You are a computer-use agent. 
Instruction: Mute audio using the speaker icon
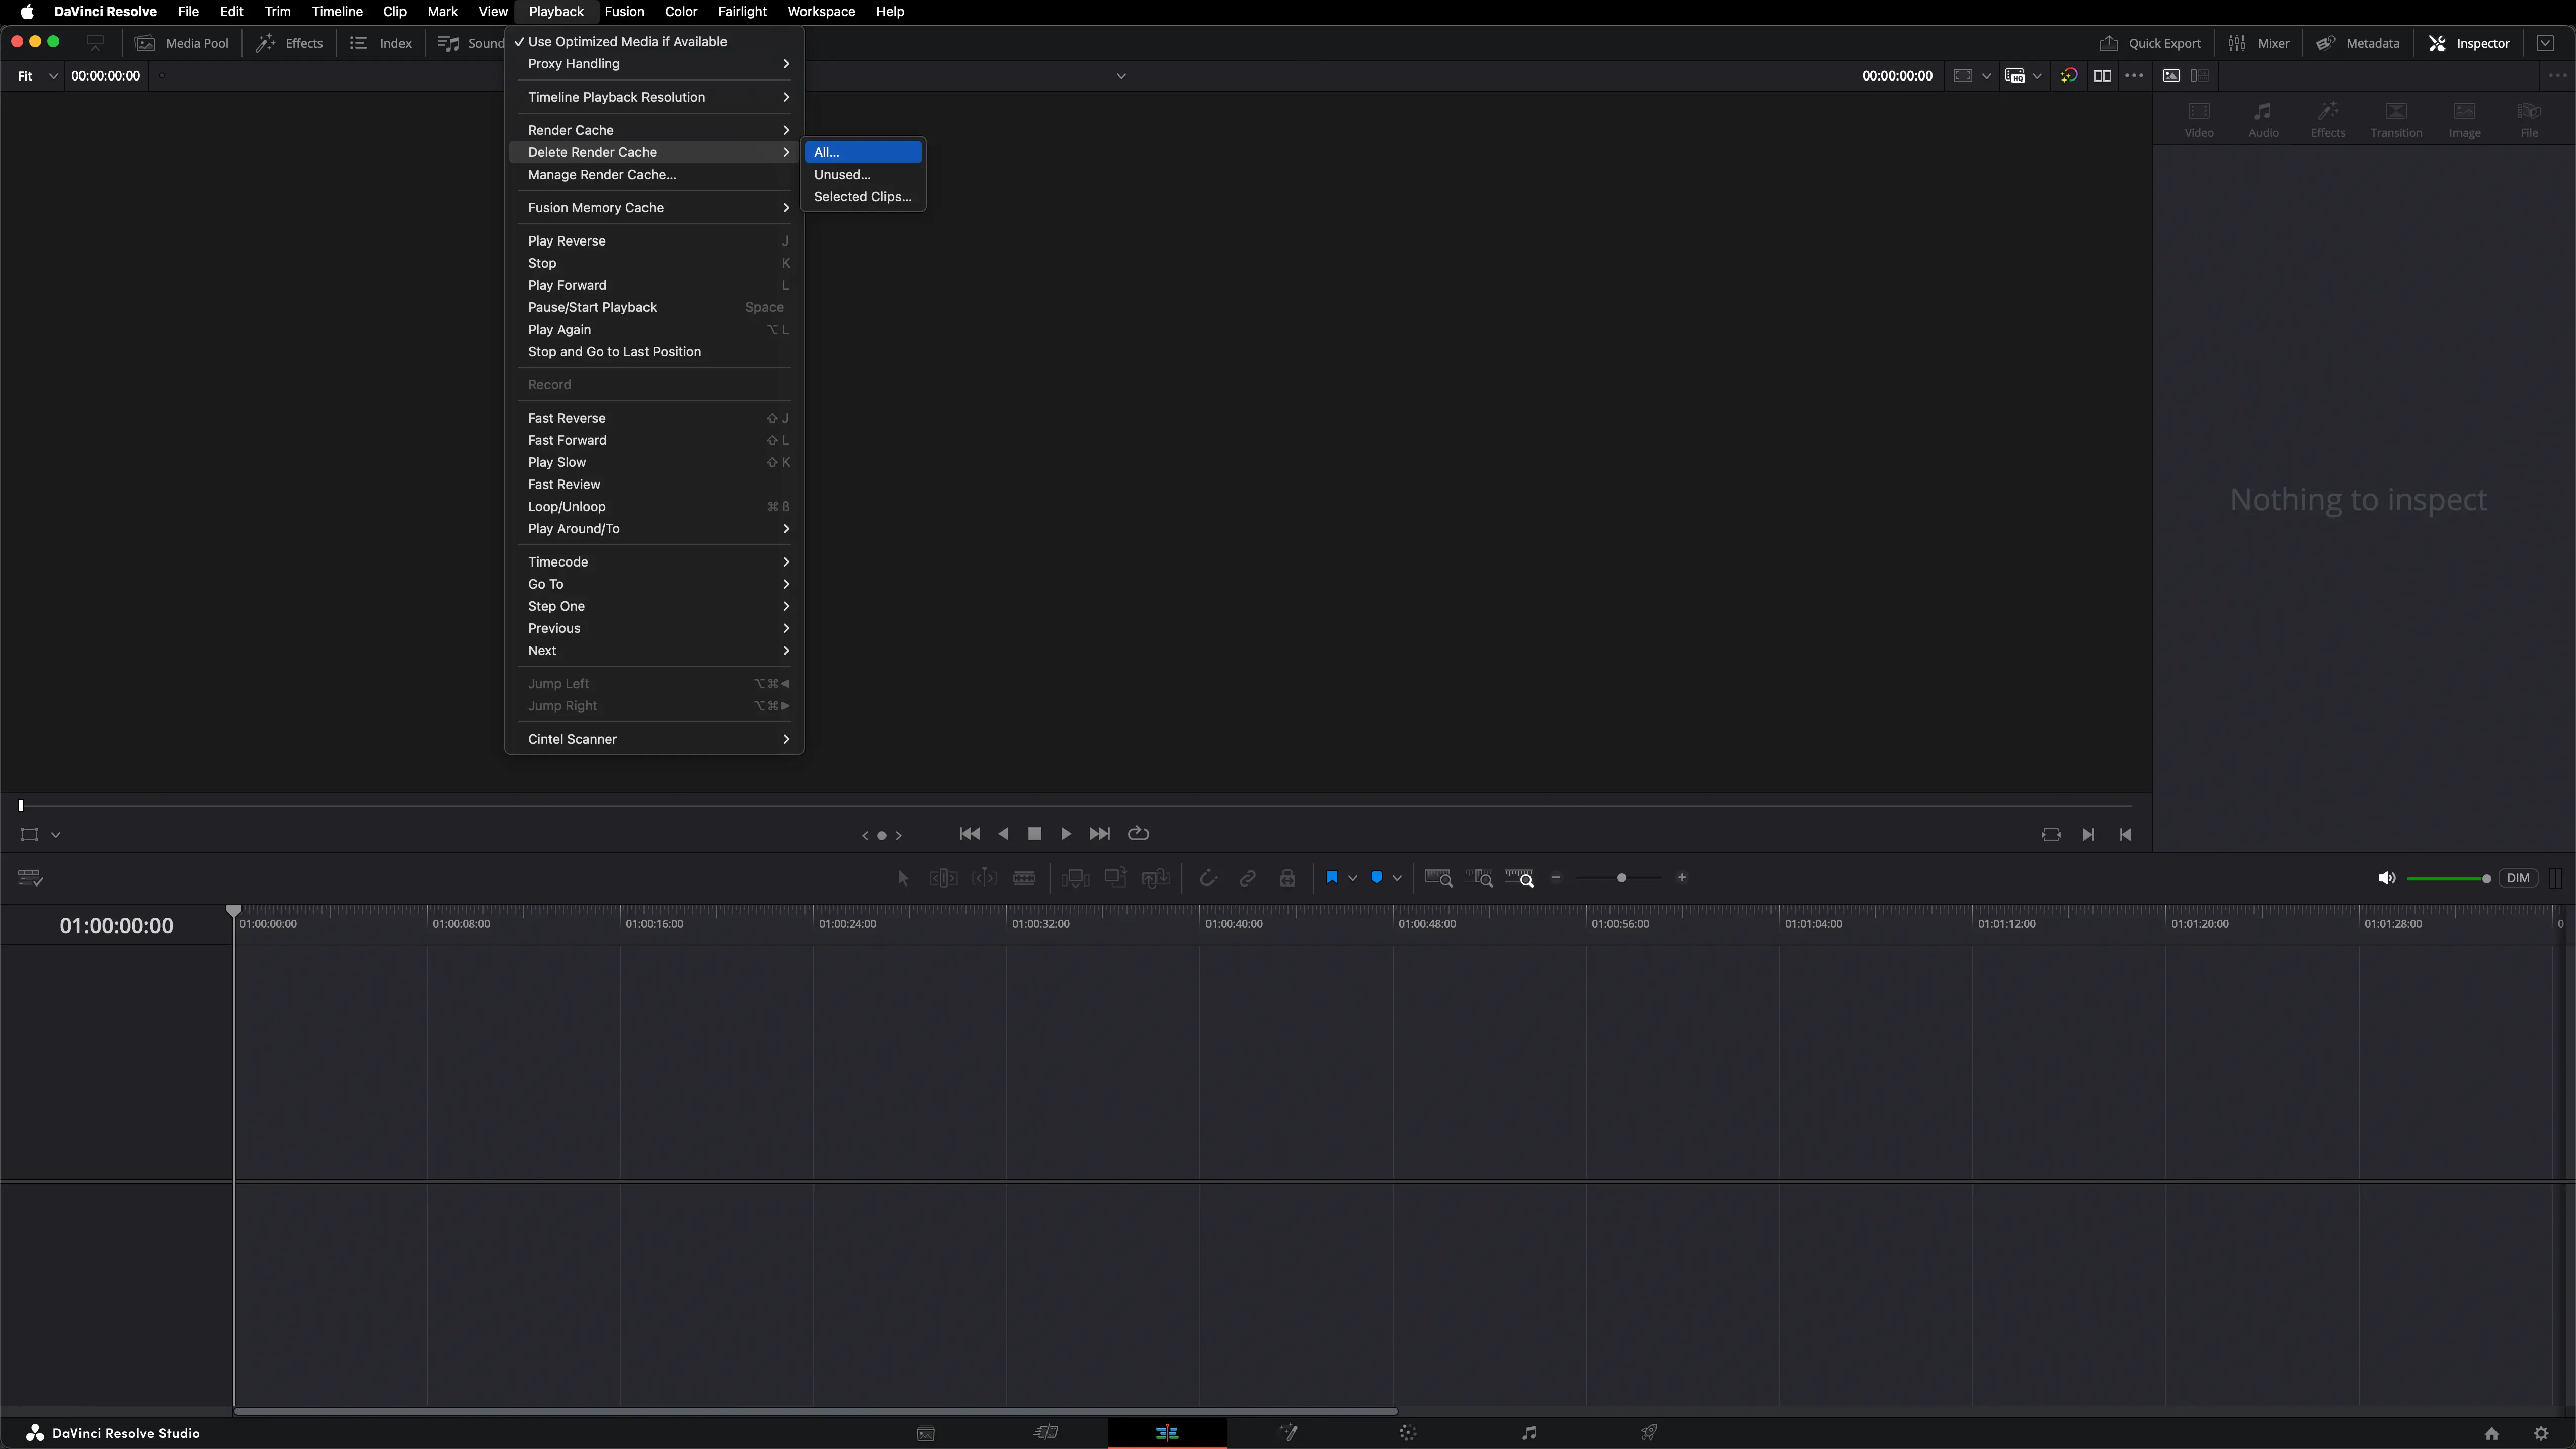pos(2386,878)
